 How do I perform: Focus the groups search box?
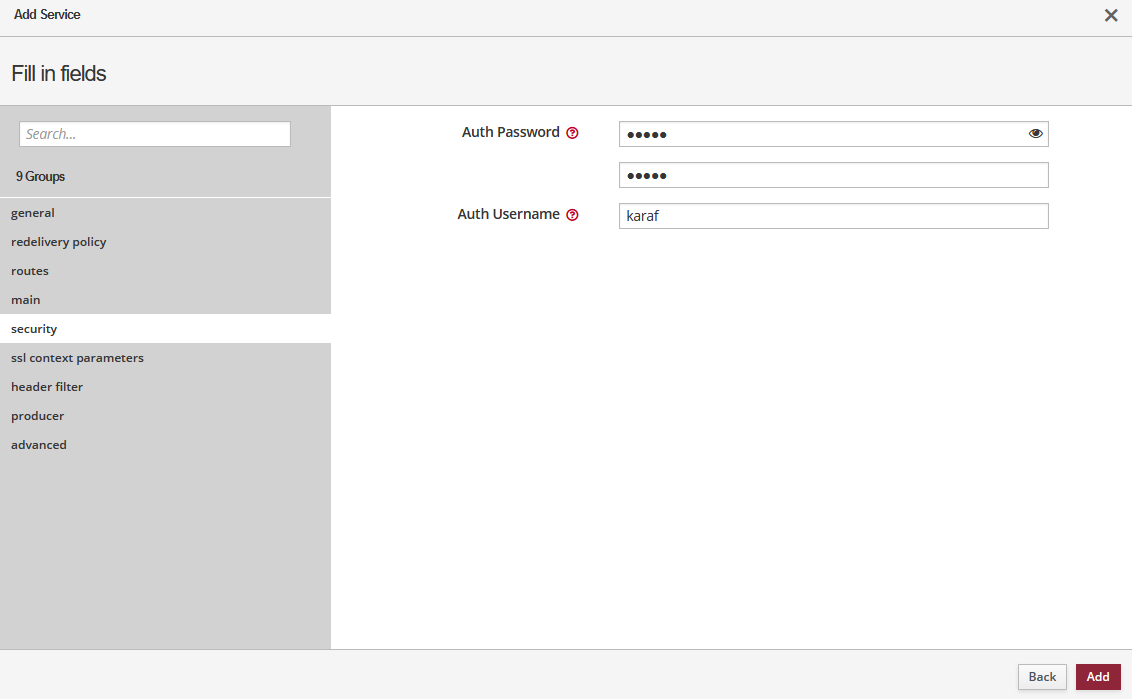155,134
